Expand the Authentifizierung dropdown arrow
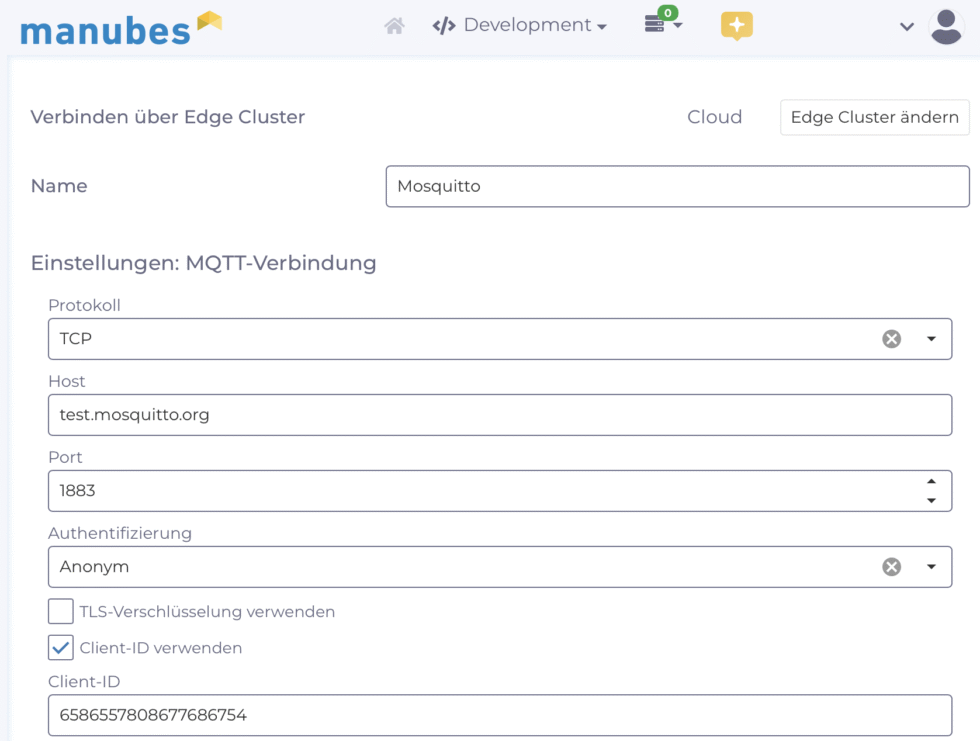 click(931, 567)
